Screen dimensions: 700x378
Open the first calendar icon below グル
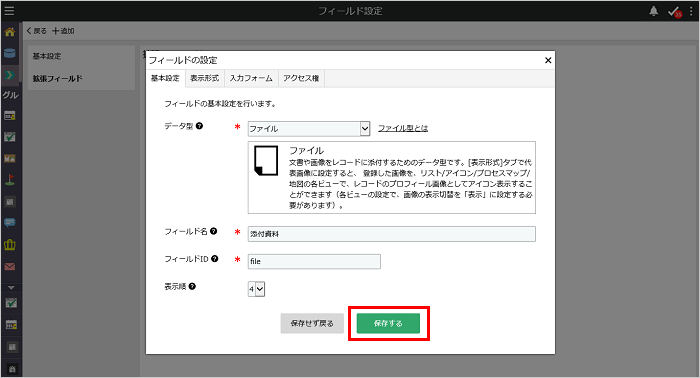coord(10,116)
